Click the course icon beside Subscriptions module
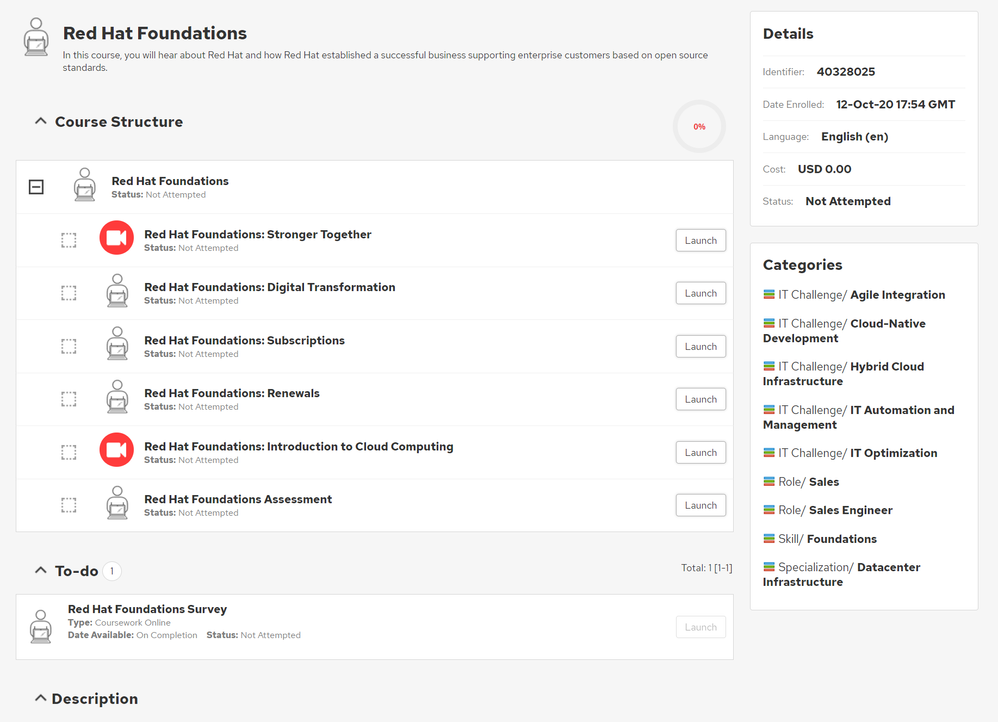This screenshot has height=722, width=998. (117, 344)
